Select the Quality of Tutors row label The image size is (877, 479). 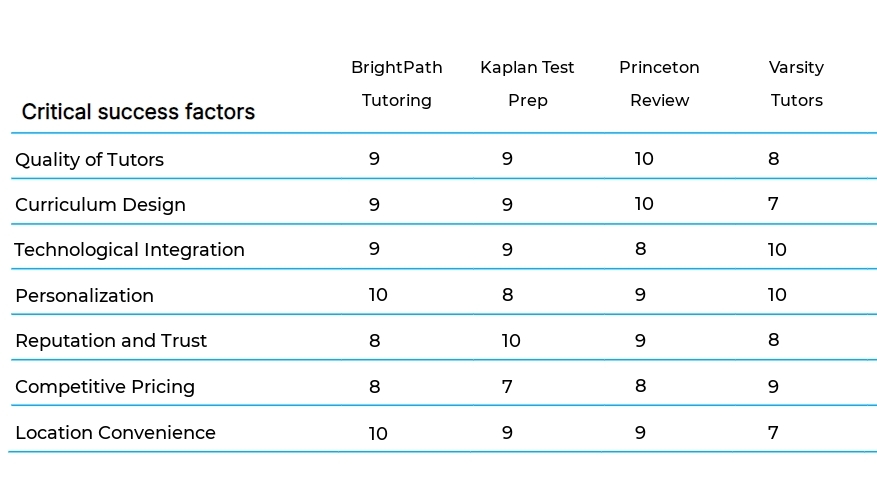89,160
